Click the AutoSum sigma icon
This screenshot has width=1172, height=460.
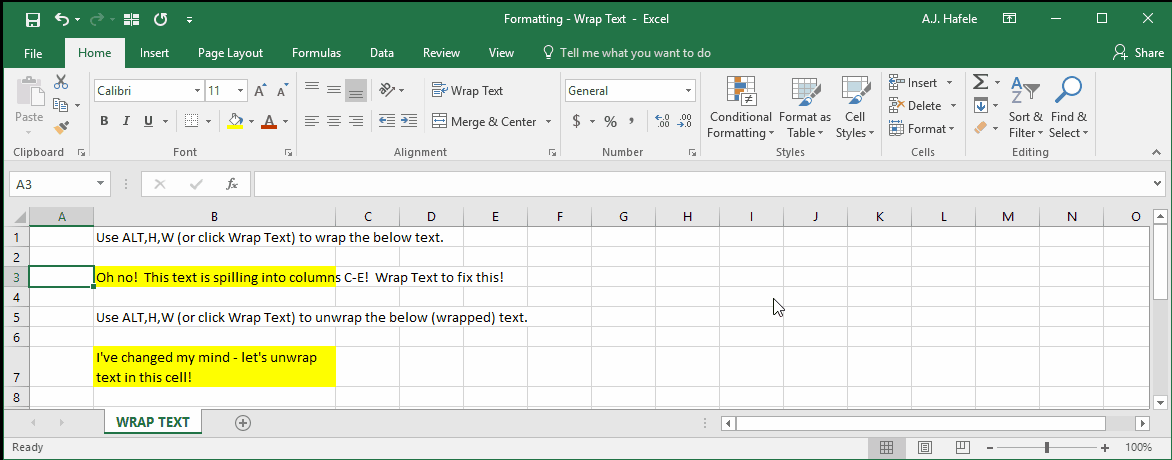coord(981,82)
